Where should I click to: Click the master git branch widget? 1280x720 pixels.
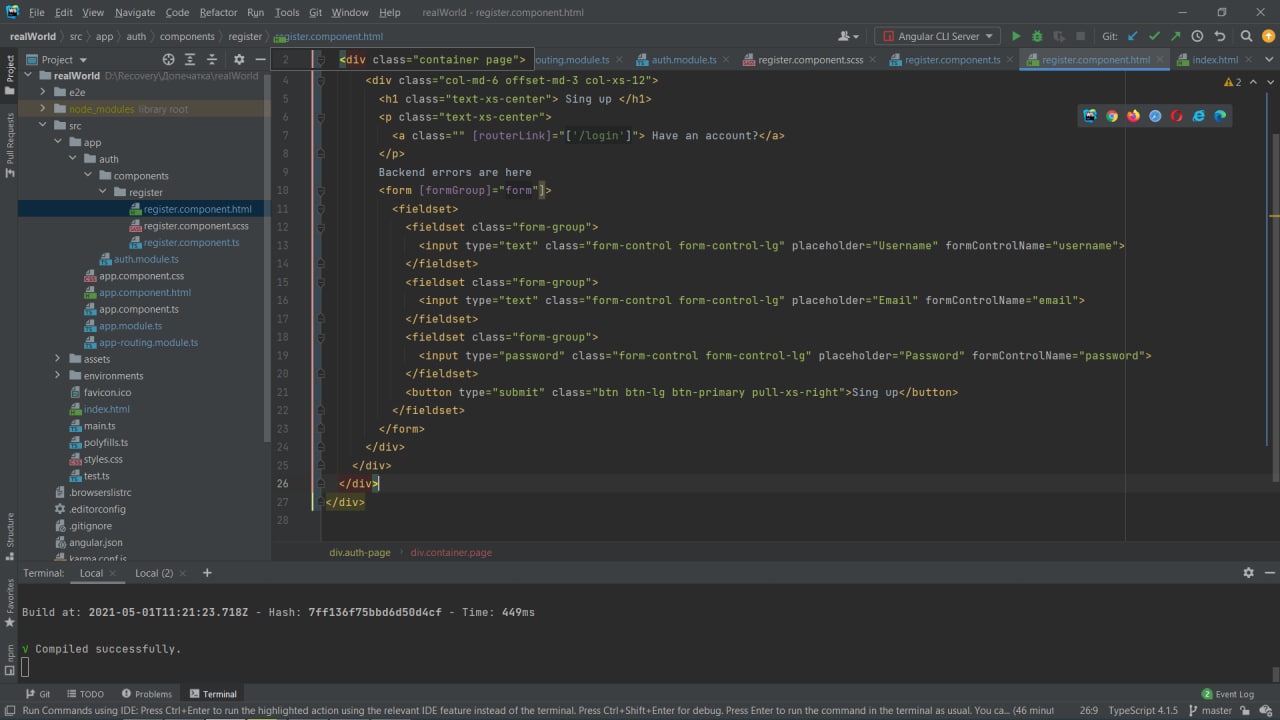[1210, 710]
